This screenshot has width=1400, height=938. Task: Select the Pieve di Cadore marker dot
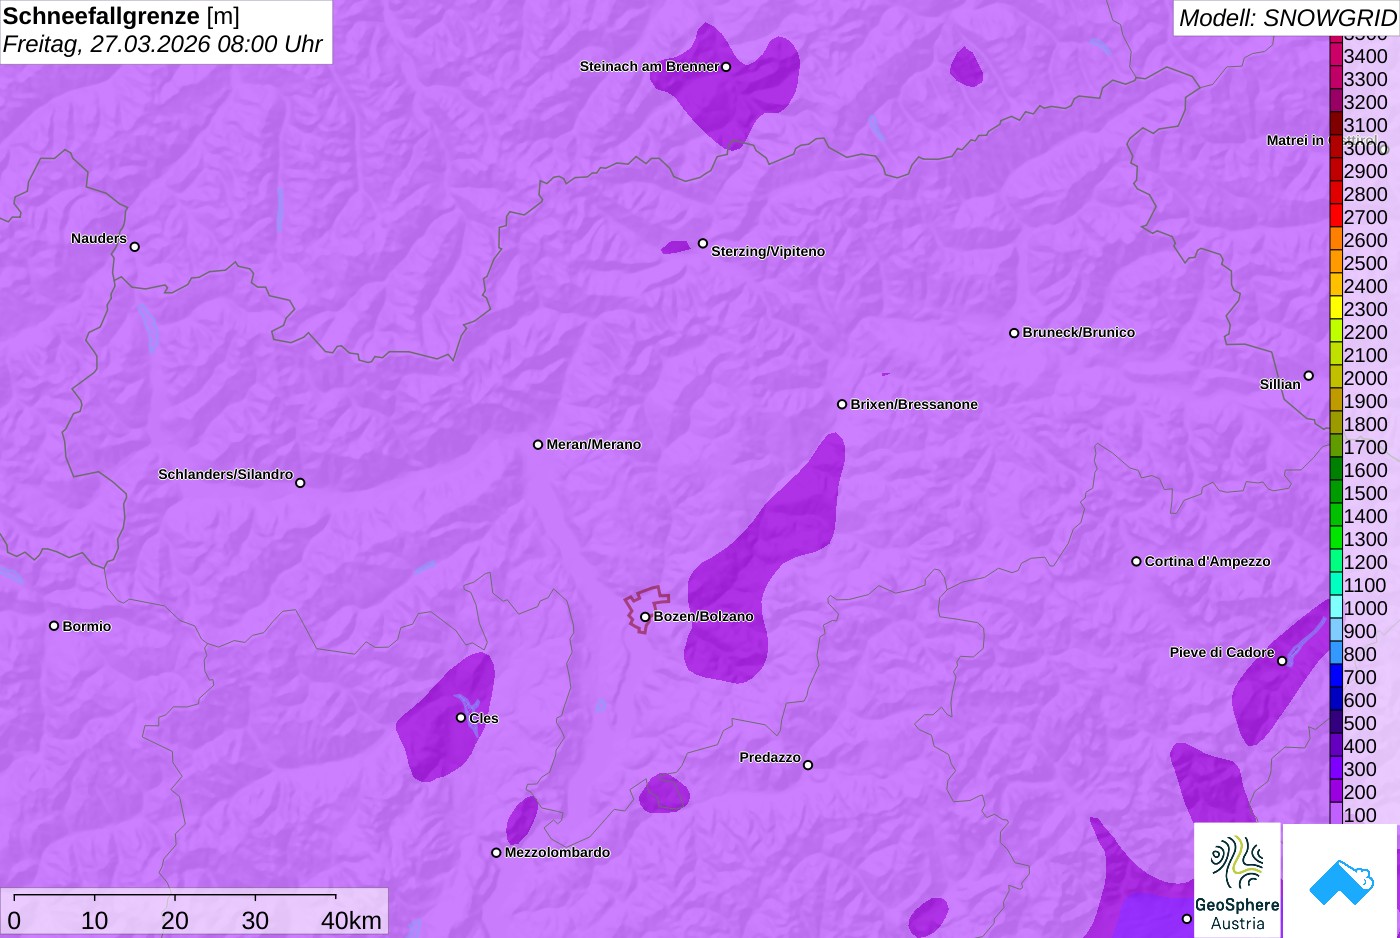[x=1282, y=661]
